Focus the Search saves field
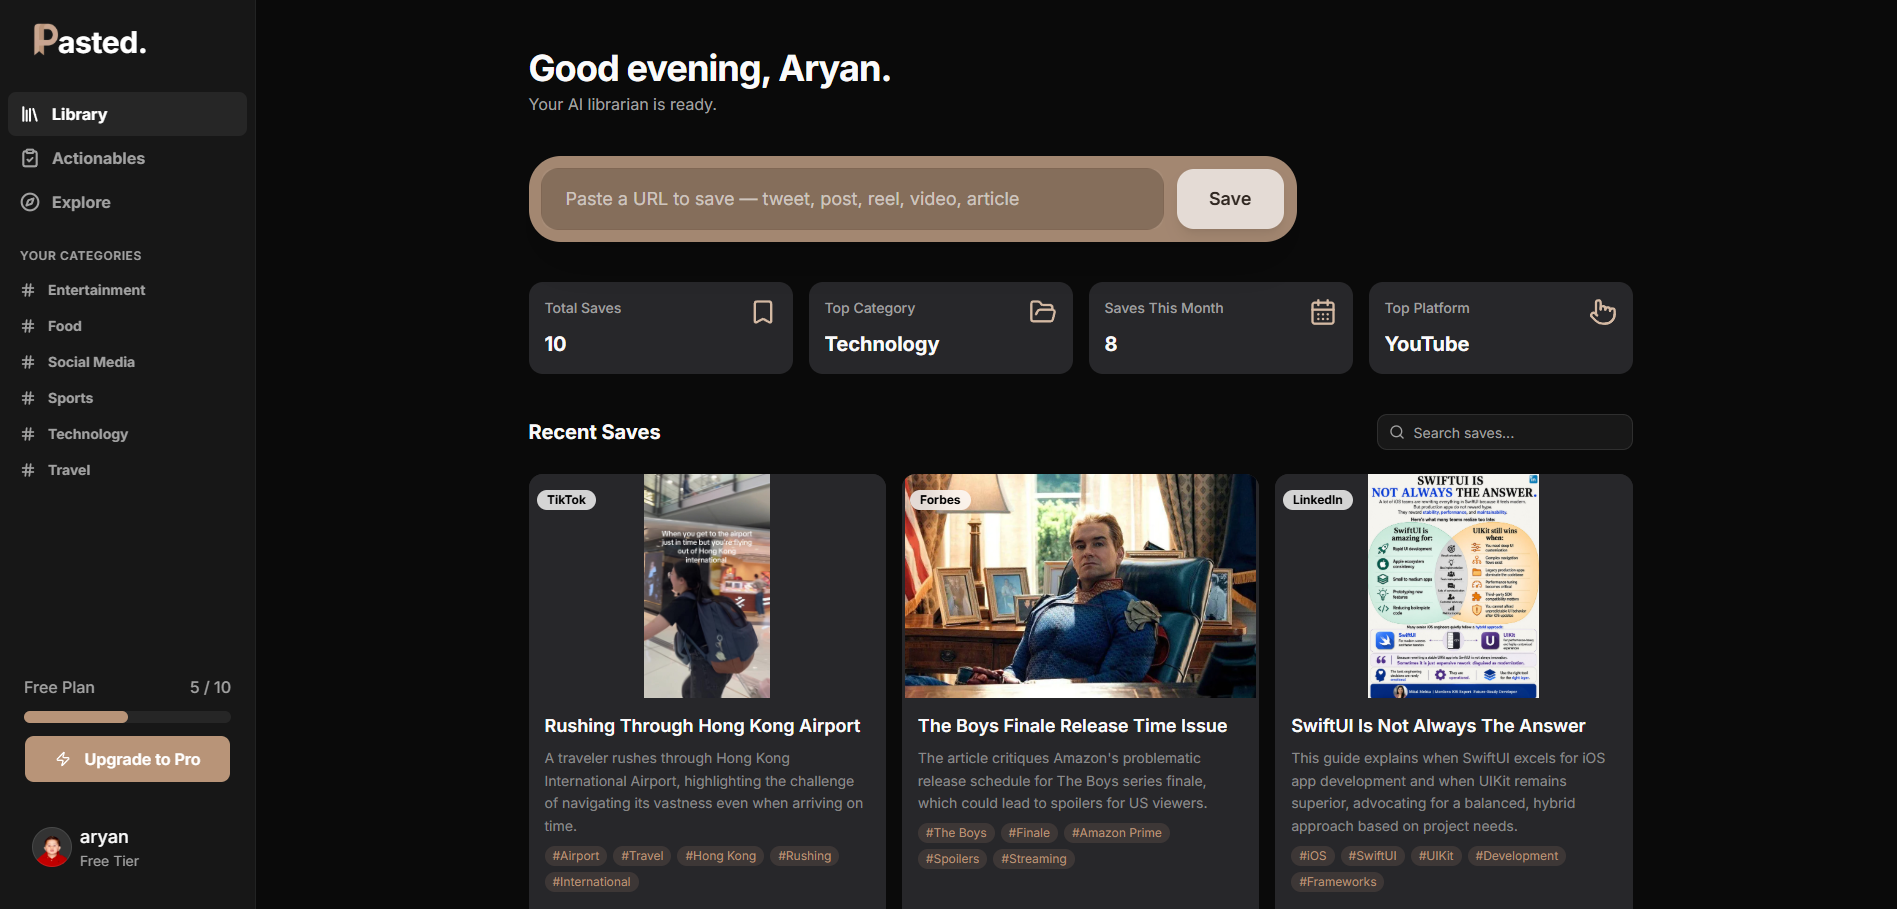This screenshot has height=909, width=1897. coord(1504,432)
